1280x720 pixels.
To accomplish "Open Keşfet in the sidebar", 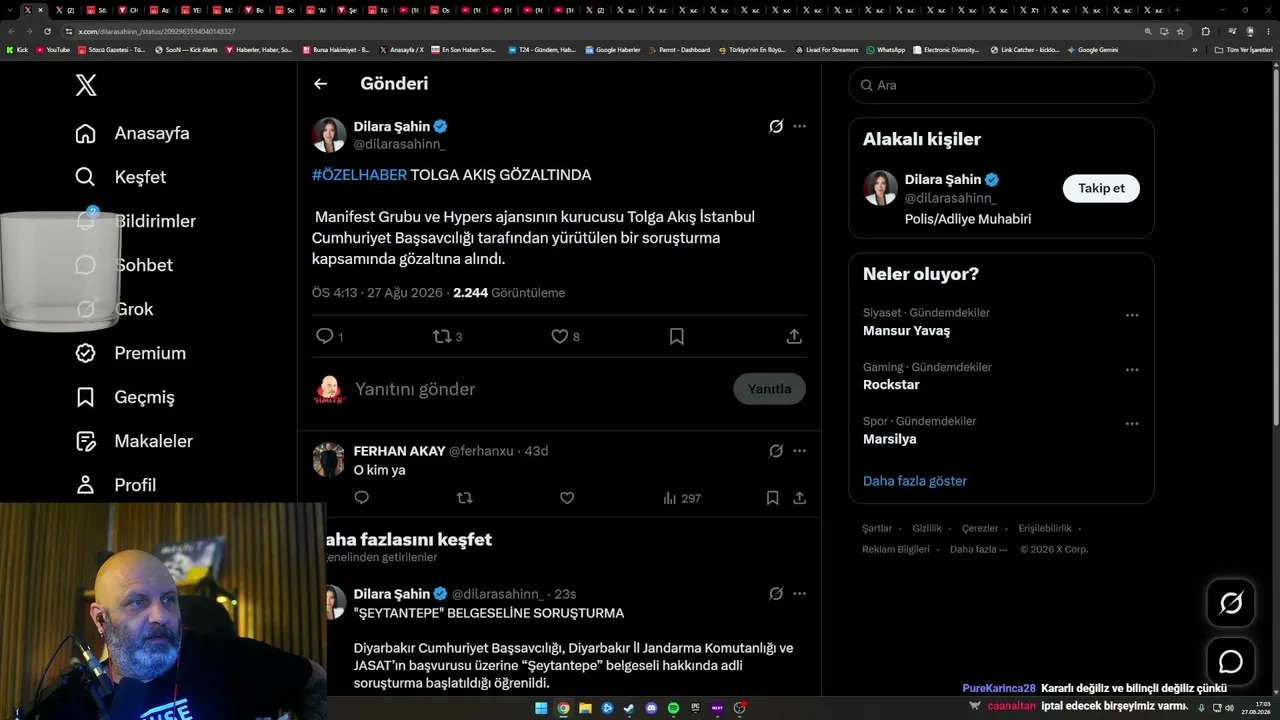I will (120, 177).
